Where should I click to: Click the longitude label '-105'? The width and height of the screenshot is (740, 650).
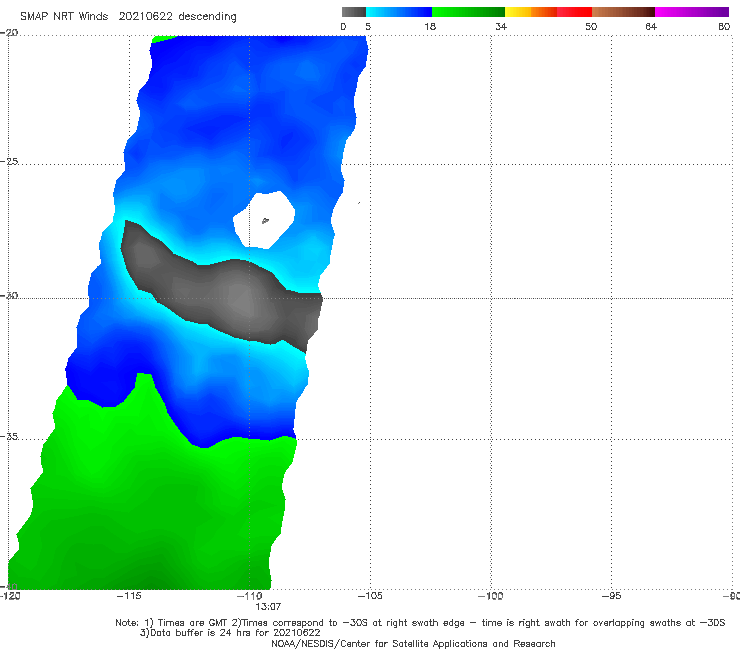click(370, 596)
